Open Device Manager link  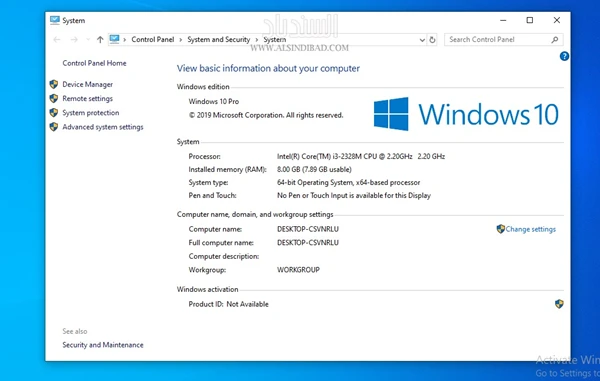click(88, 84)
